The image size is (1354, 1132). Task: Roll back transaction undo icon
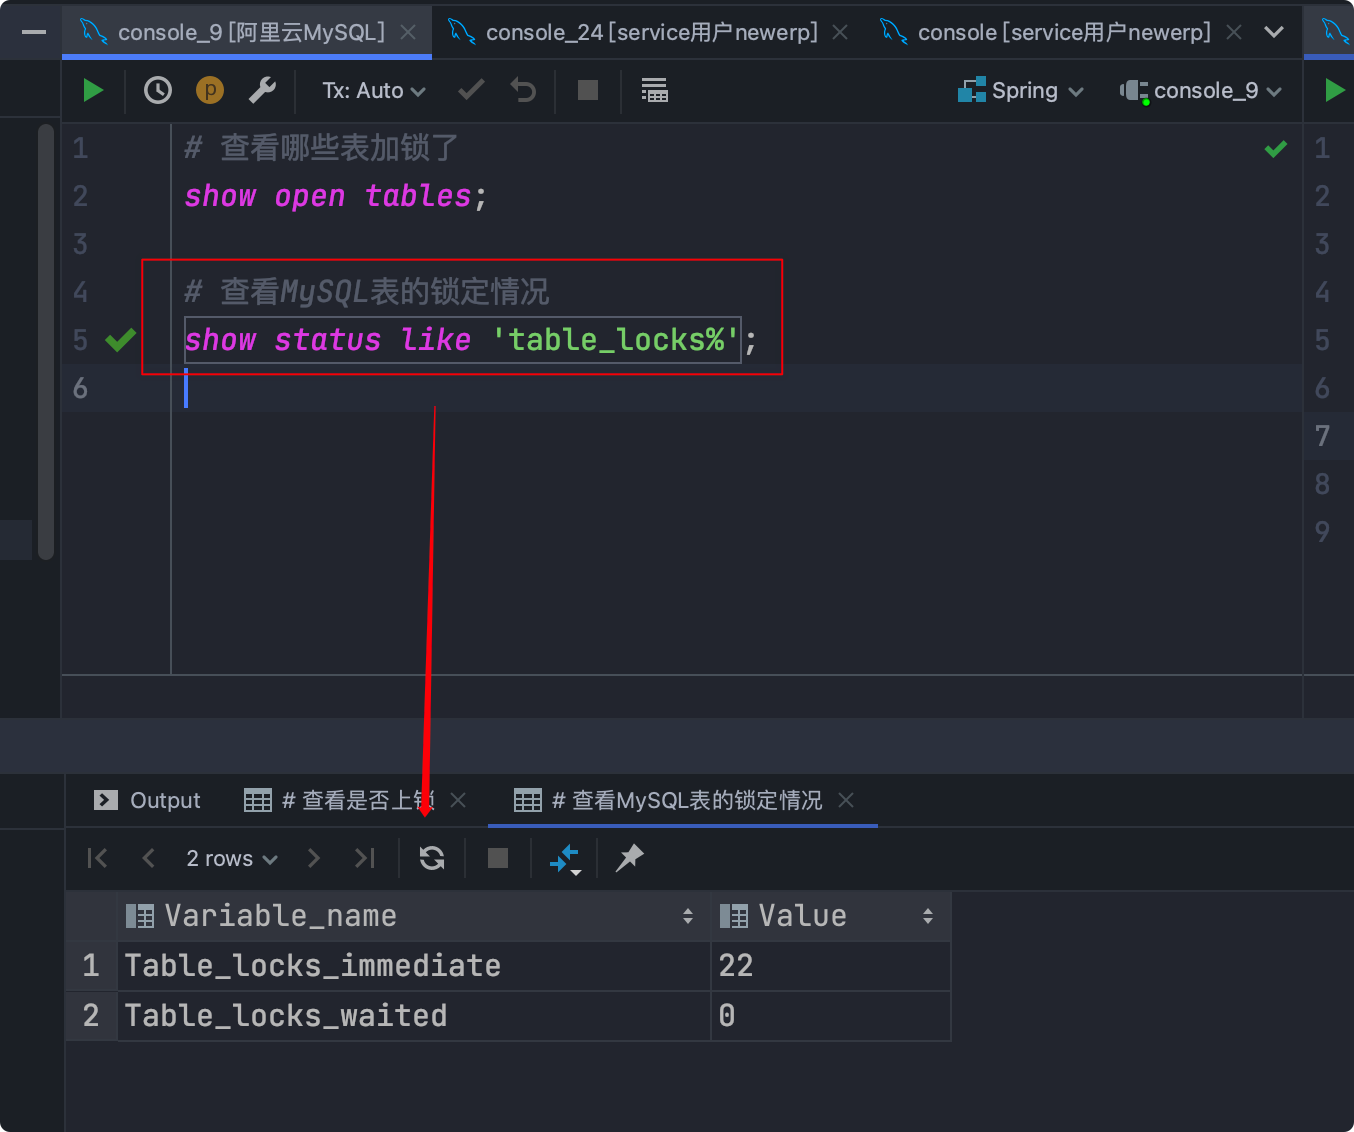pos(523,91)
